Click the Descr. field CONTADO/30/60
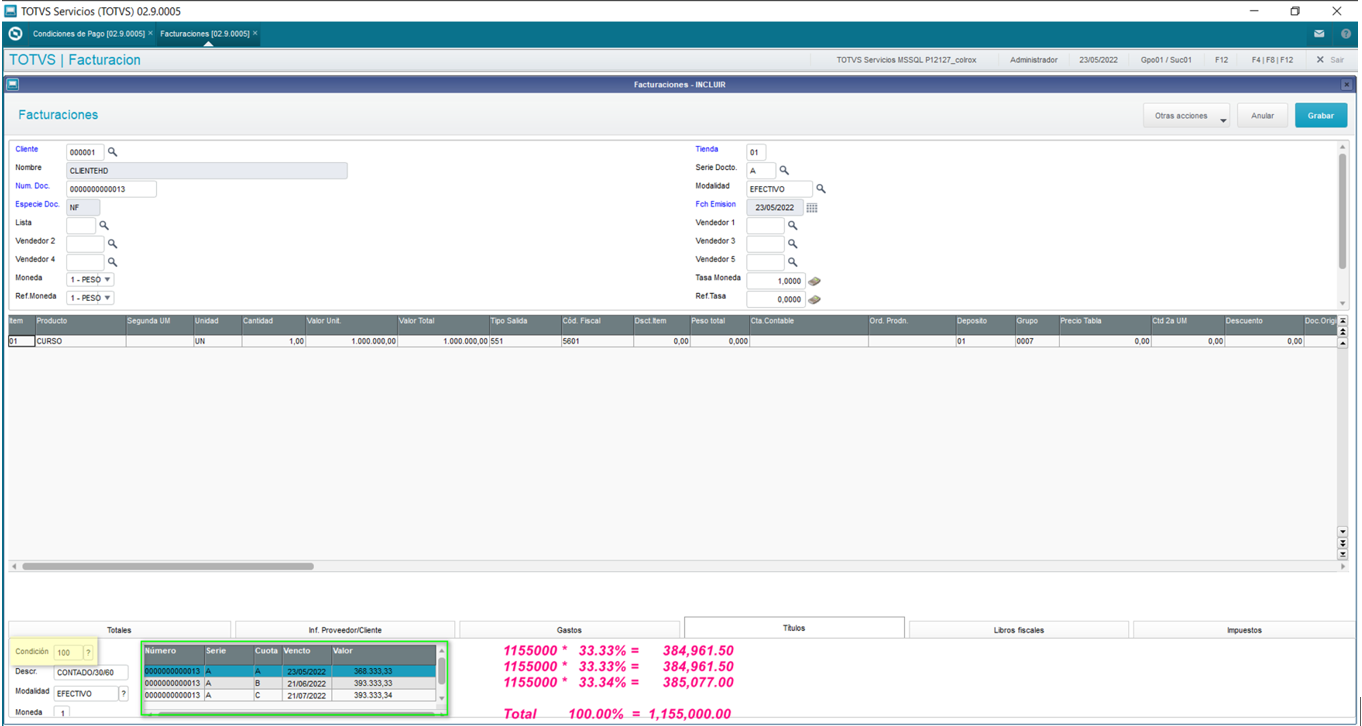This screenshot has width=1362, height=726. coord(91,673)
